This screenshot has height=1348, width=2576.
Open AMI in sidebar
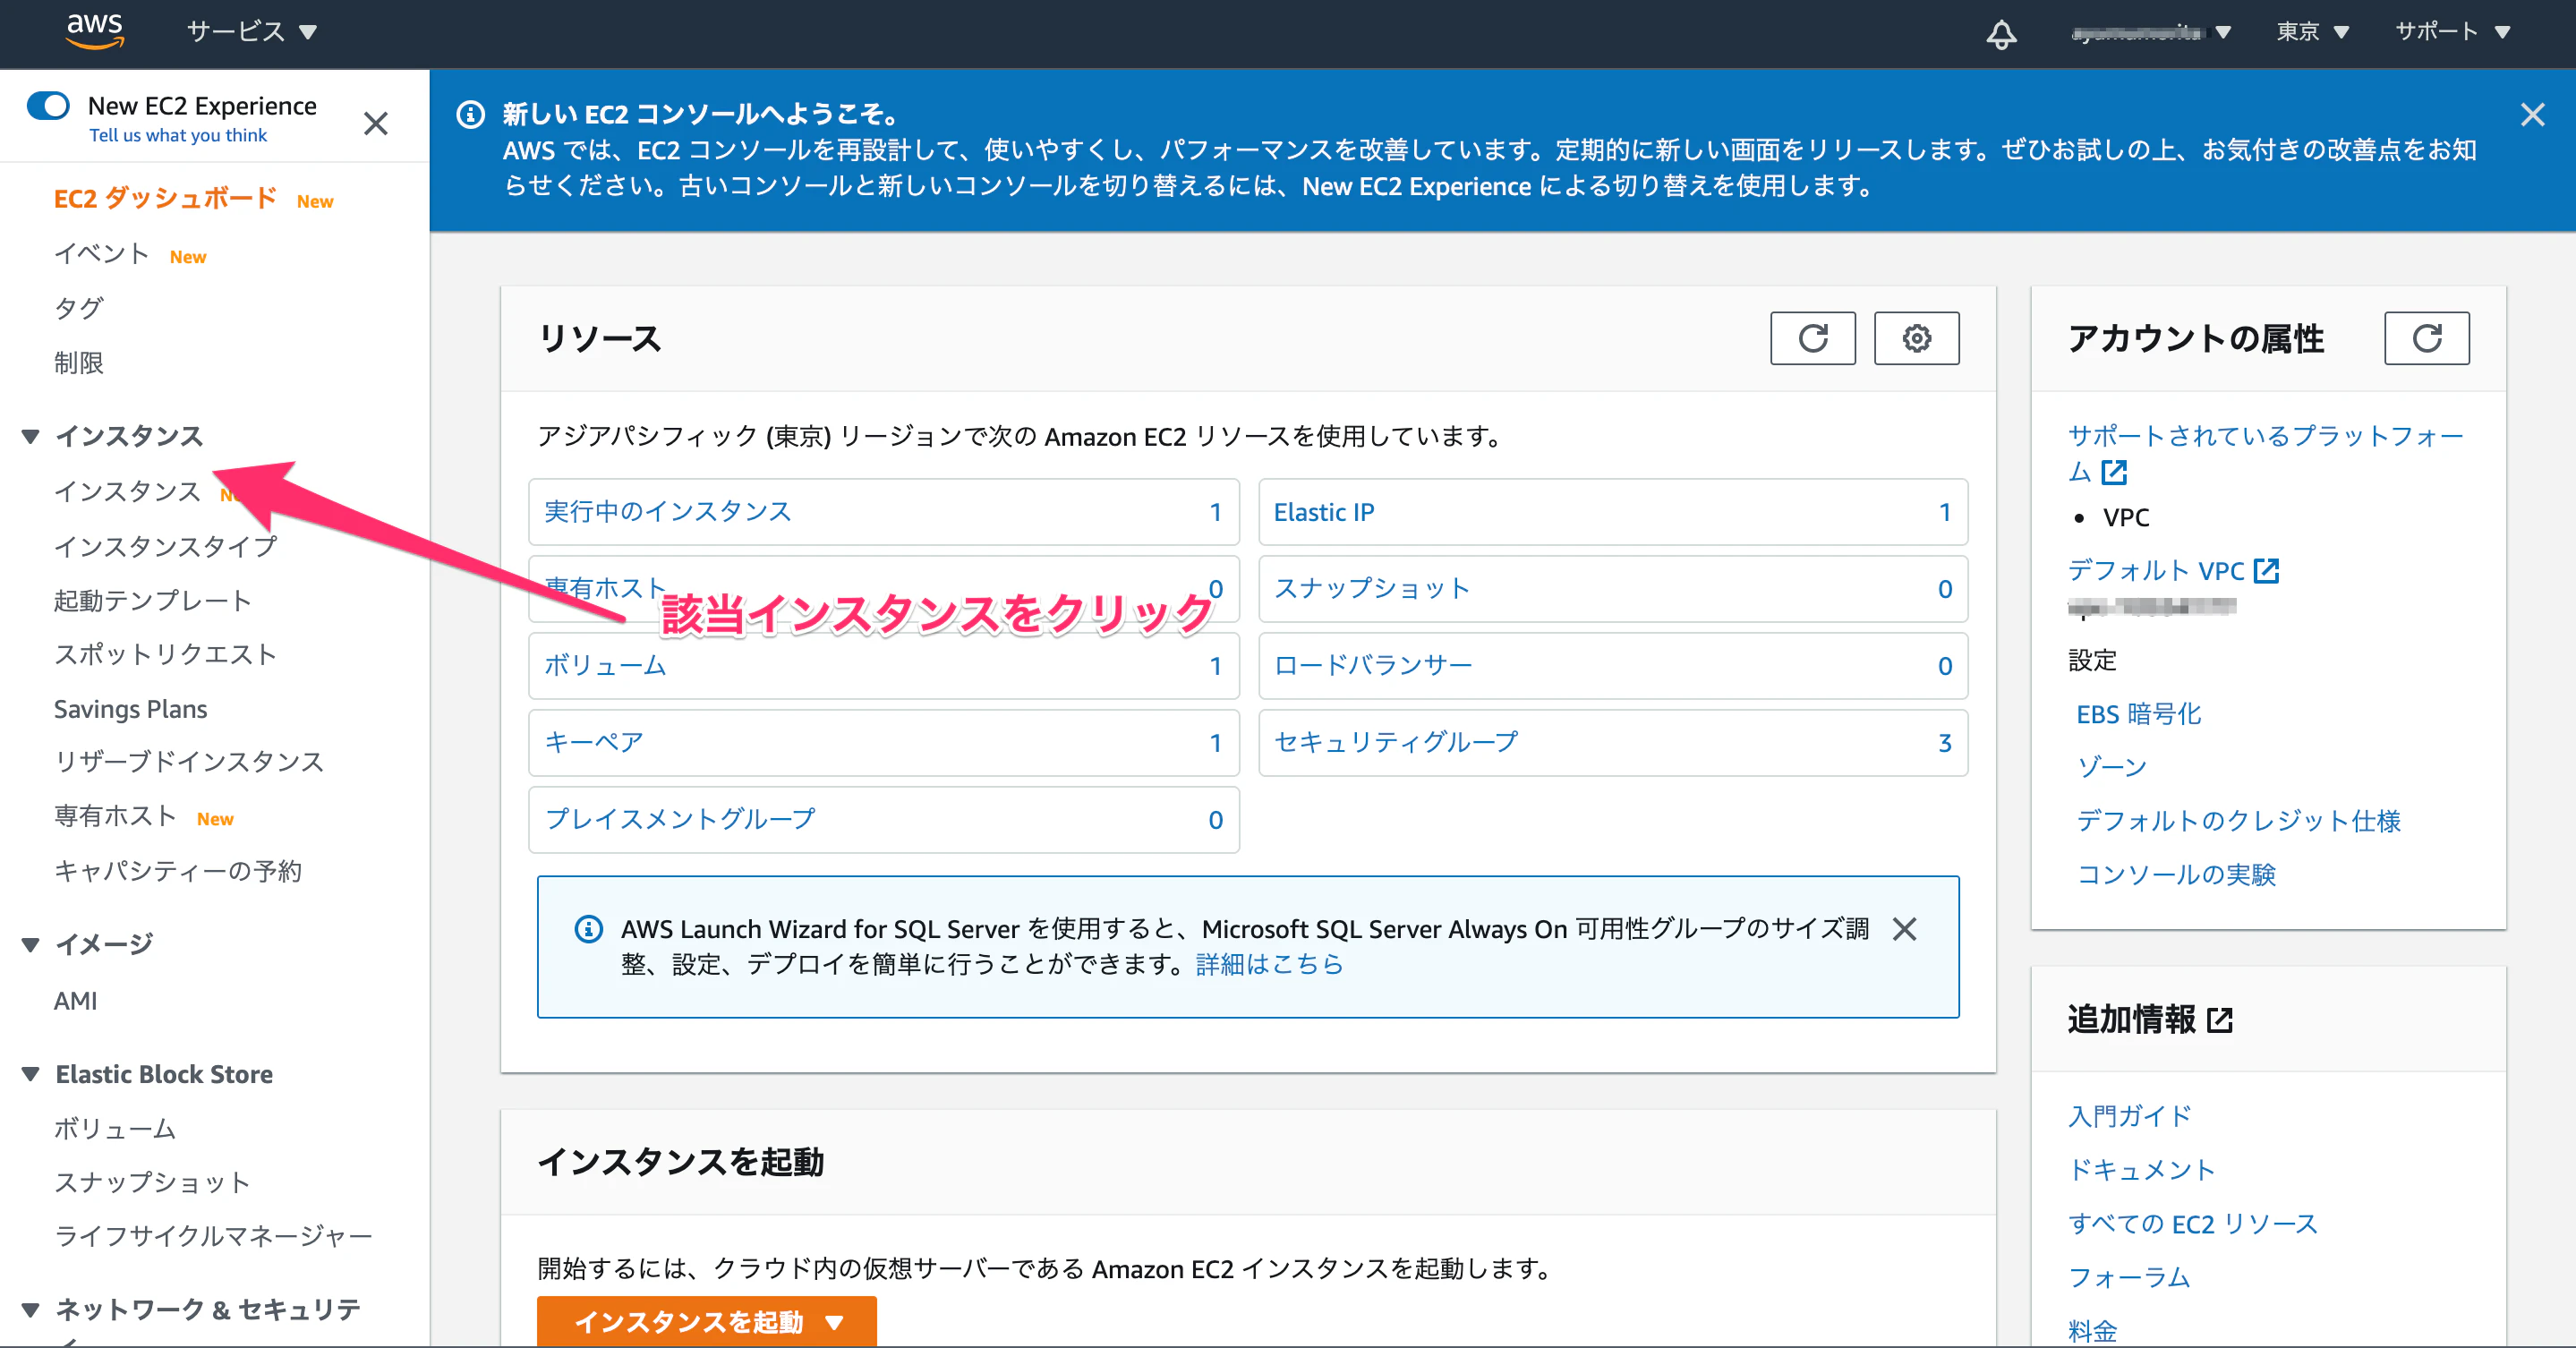[x=75, y=1001]
